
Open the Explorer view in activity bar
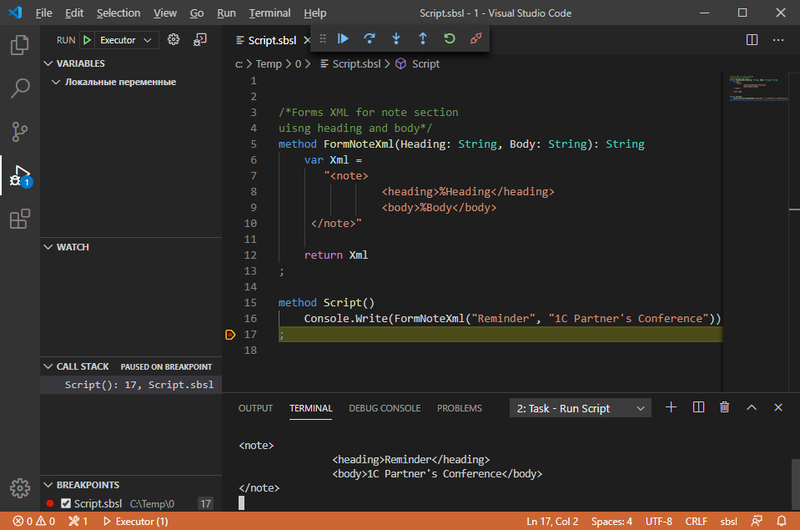click(x=19, y=45)
